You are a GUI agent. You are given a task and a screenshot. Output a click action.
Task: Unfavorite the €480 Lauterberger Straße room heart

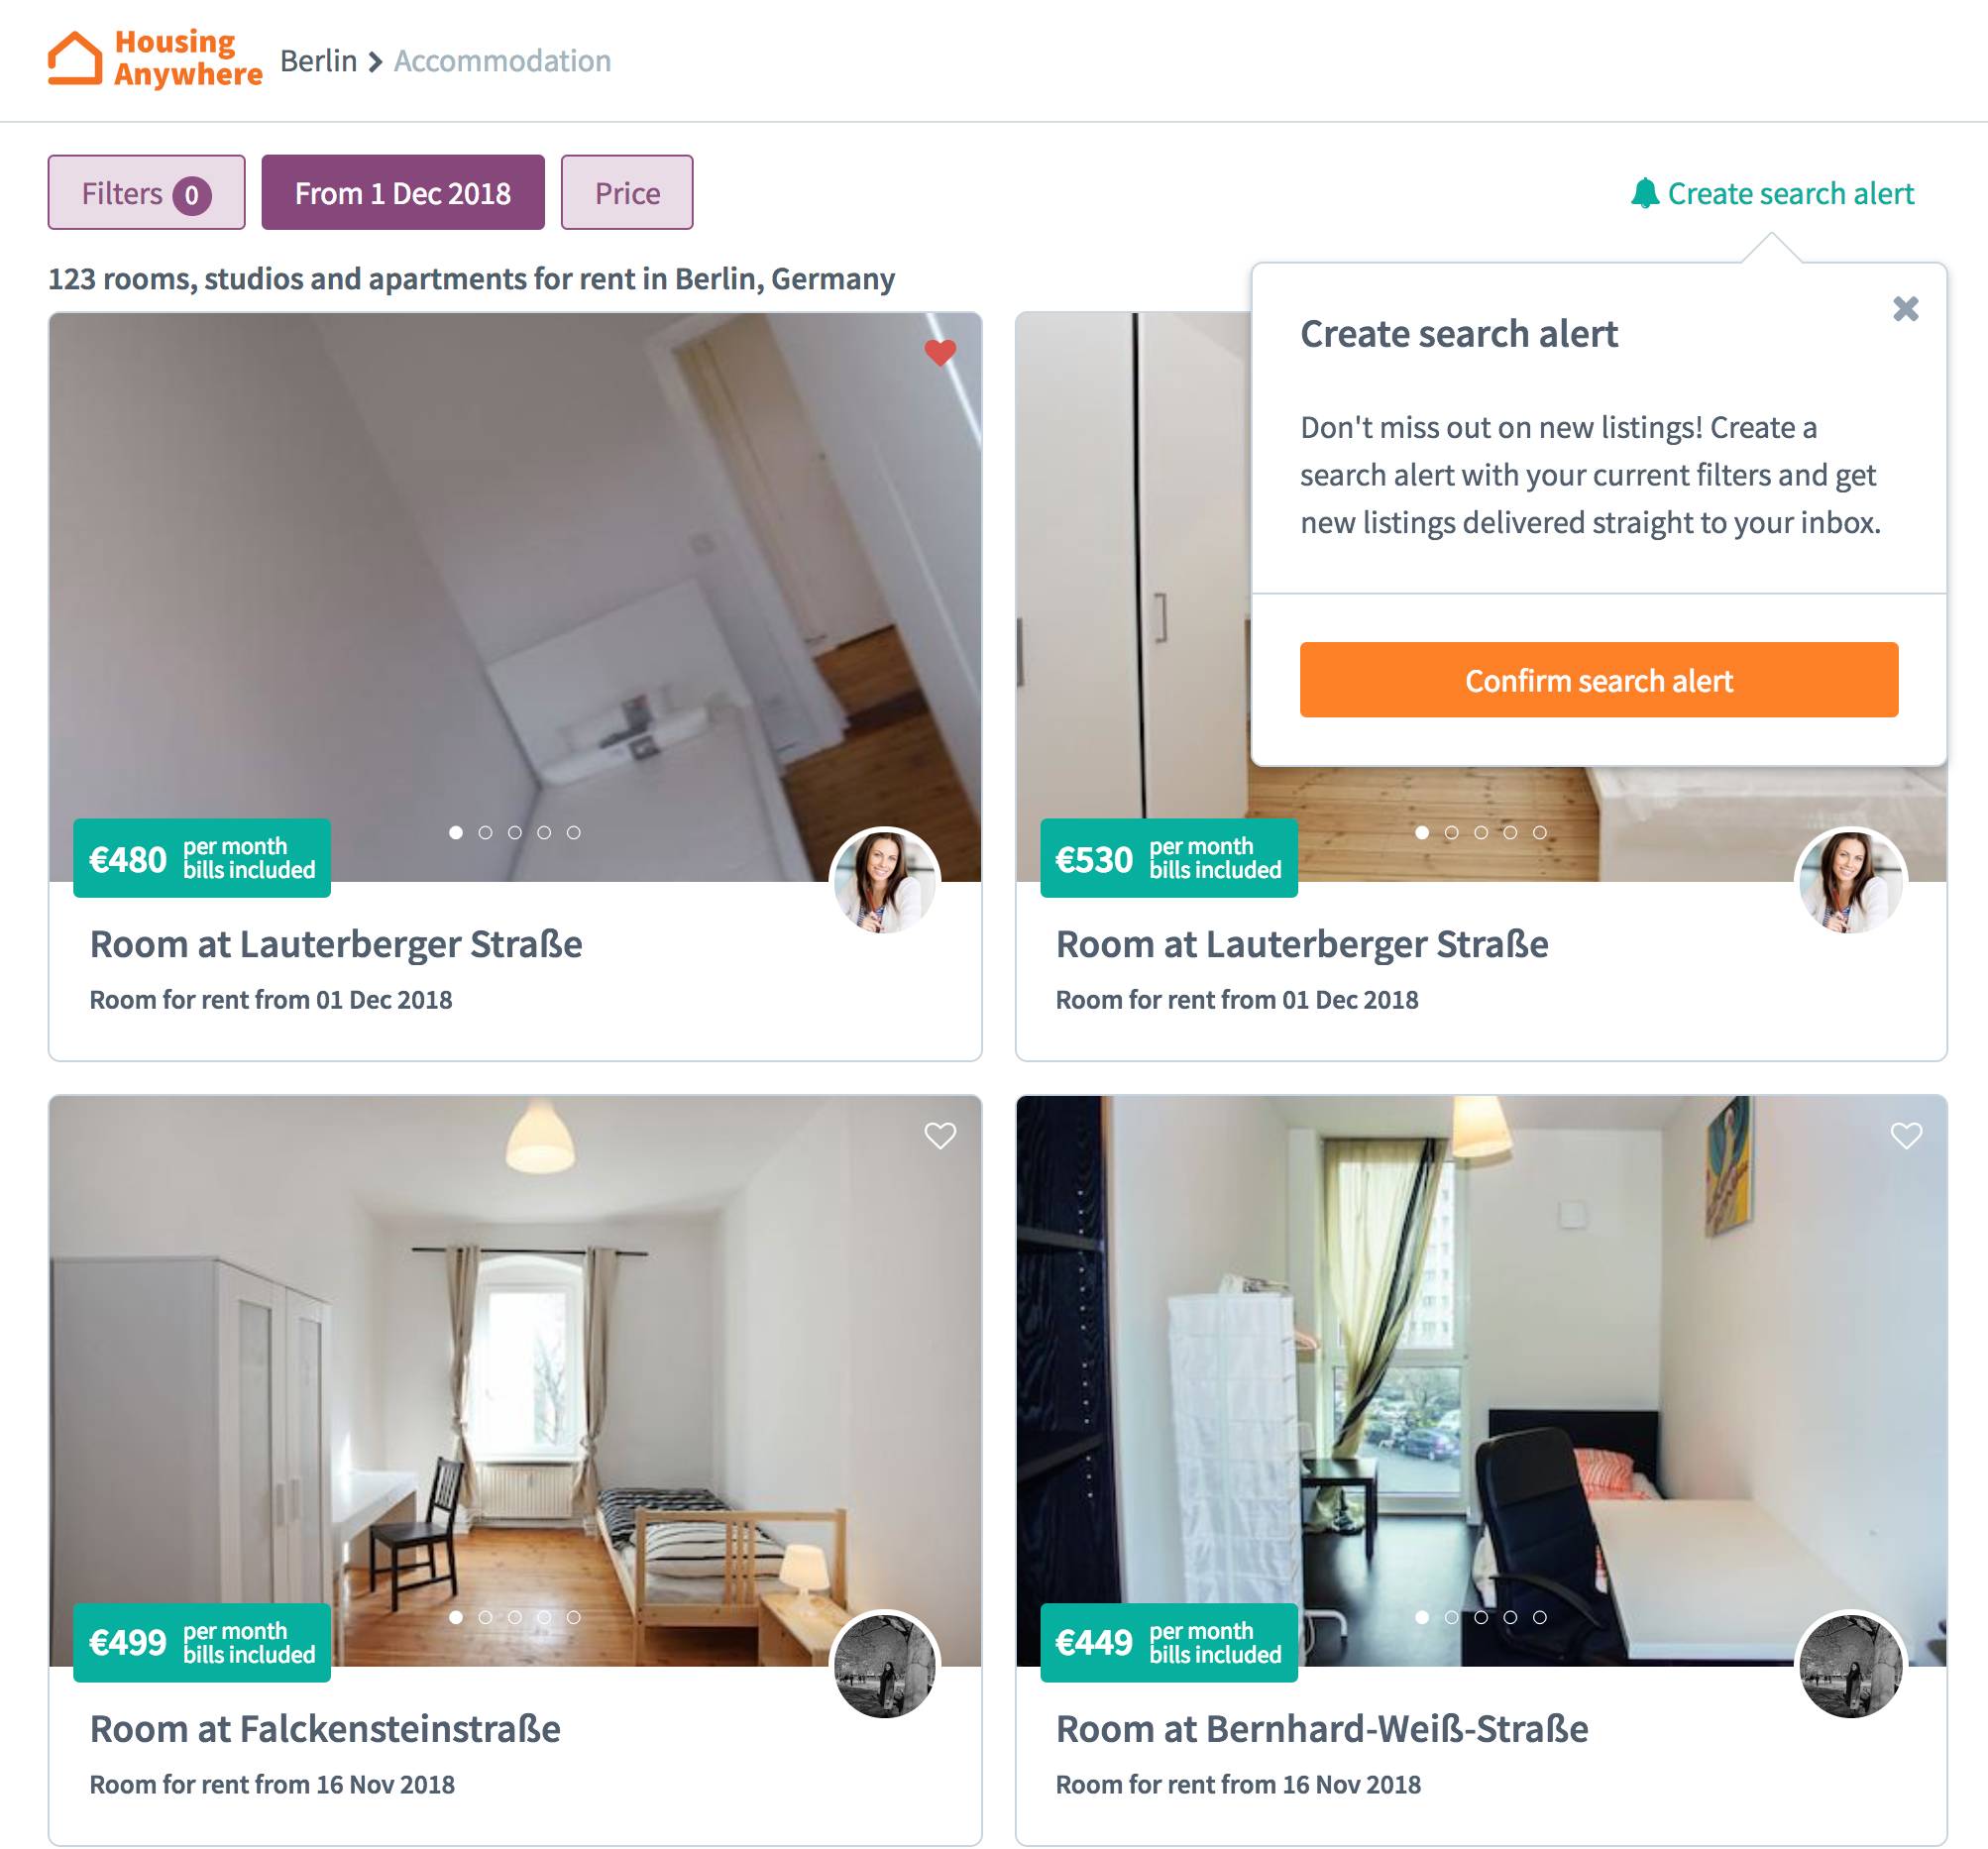[940, 352]
